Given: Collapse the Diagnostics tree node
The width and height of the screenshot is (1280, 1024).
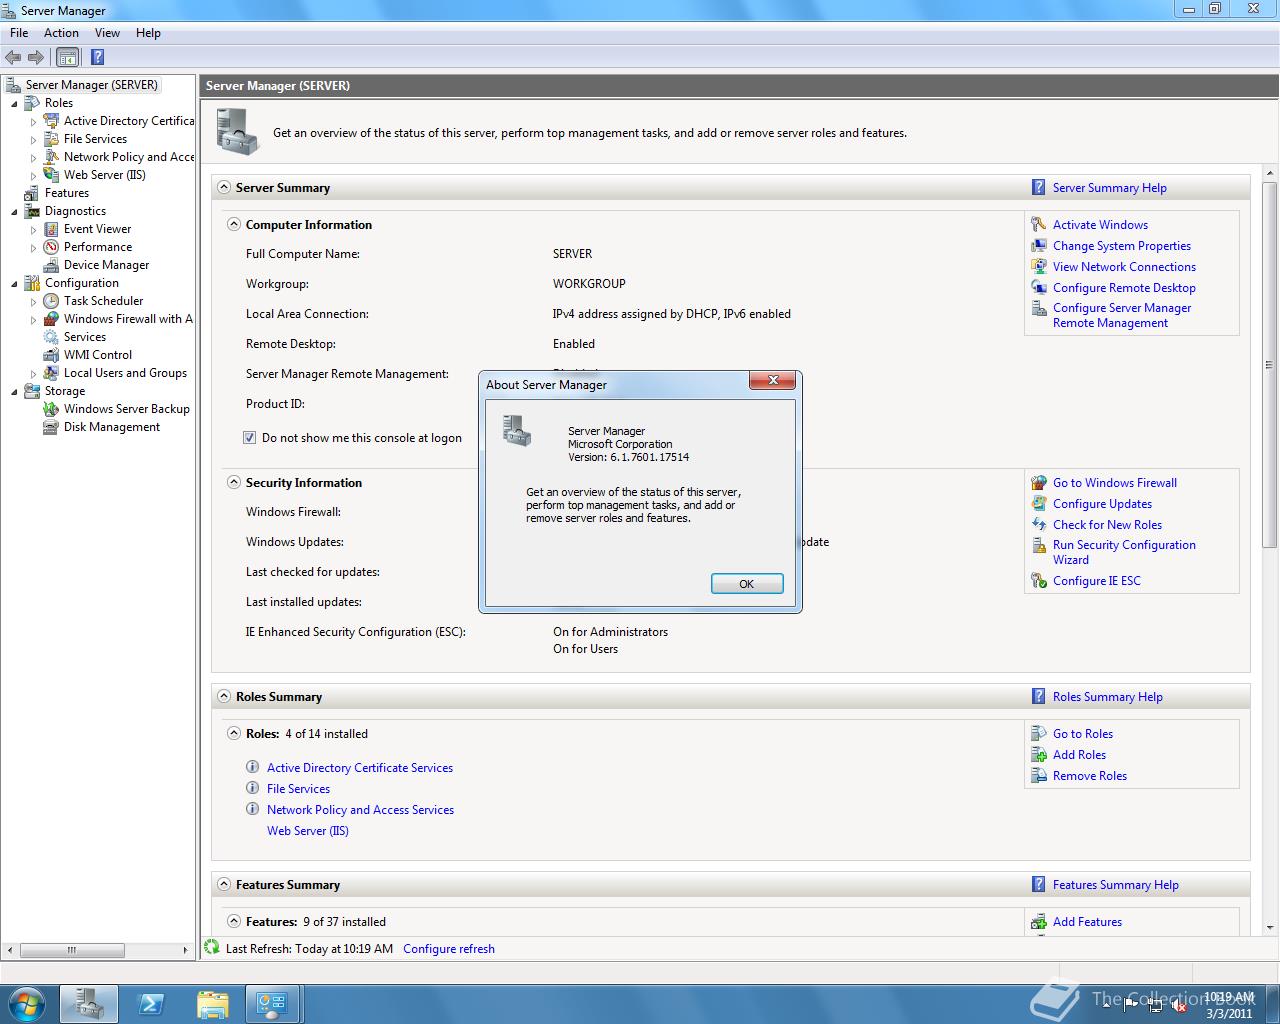Looking at the screenshot, I should click(14, 212).
